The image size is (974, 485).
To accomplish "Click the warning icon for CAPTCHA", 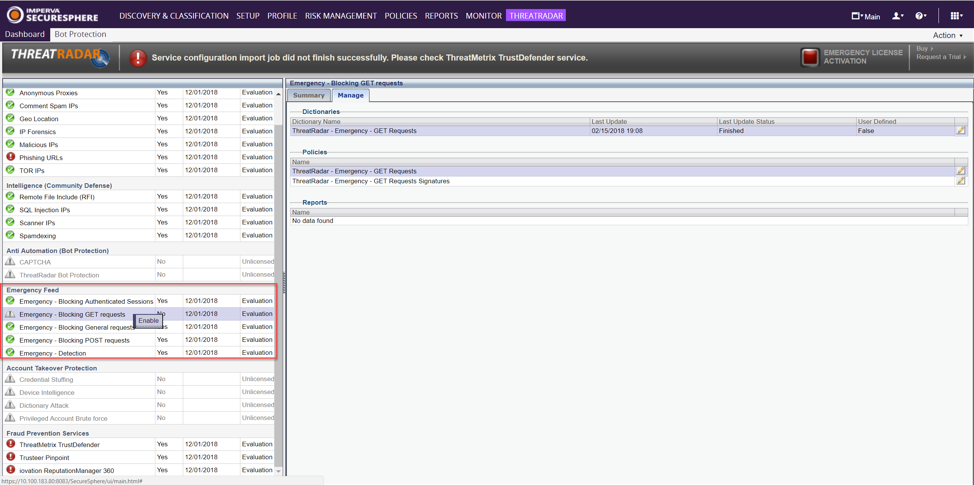I will 10,261.
